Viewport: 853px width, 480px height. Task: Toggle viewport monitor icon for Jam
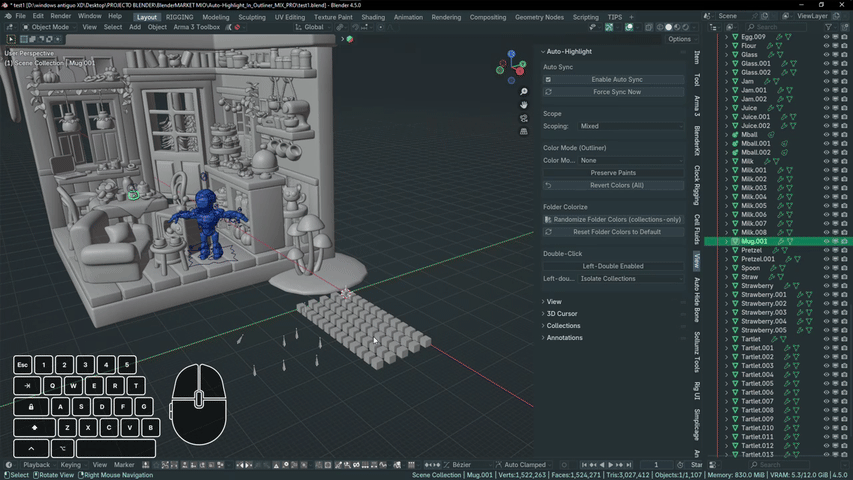point(836,81)
